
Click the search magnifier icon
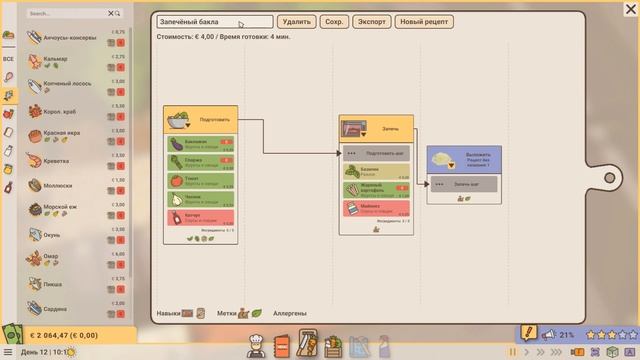[118, 13]
